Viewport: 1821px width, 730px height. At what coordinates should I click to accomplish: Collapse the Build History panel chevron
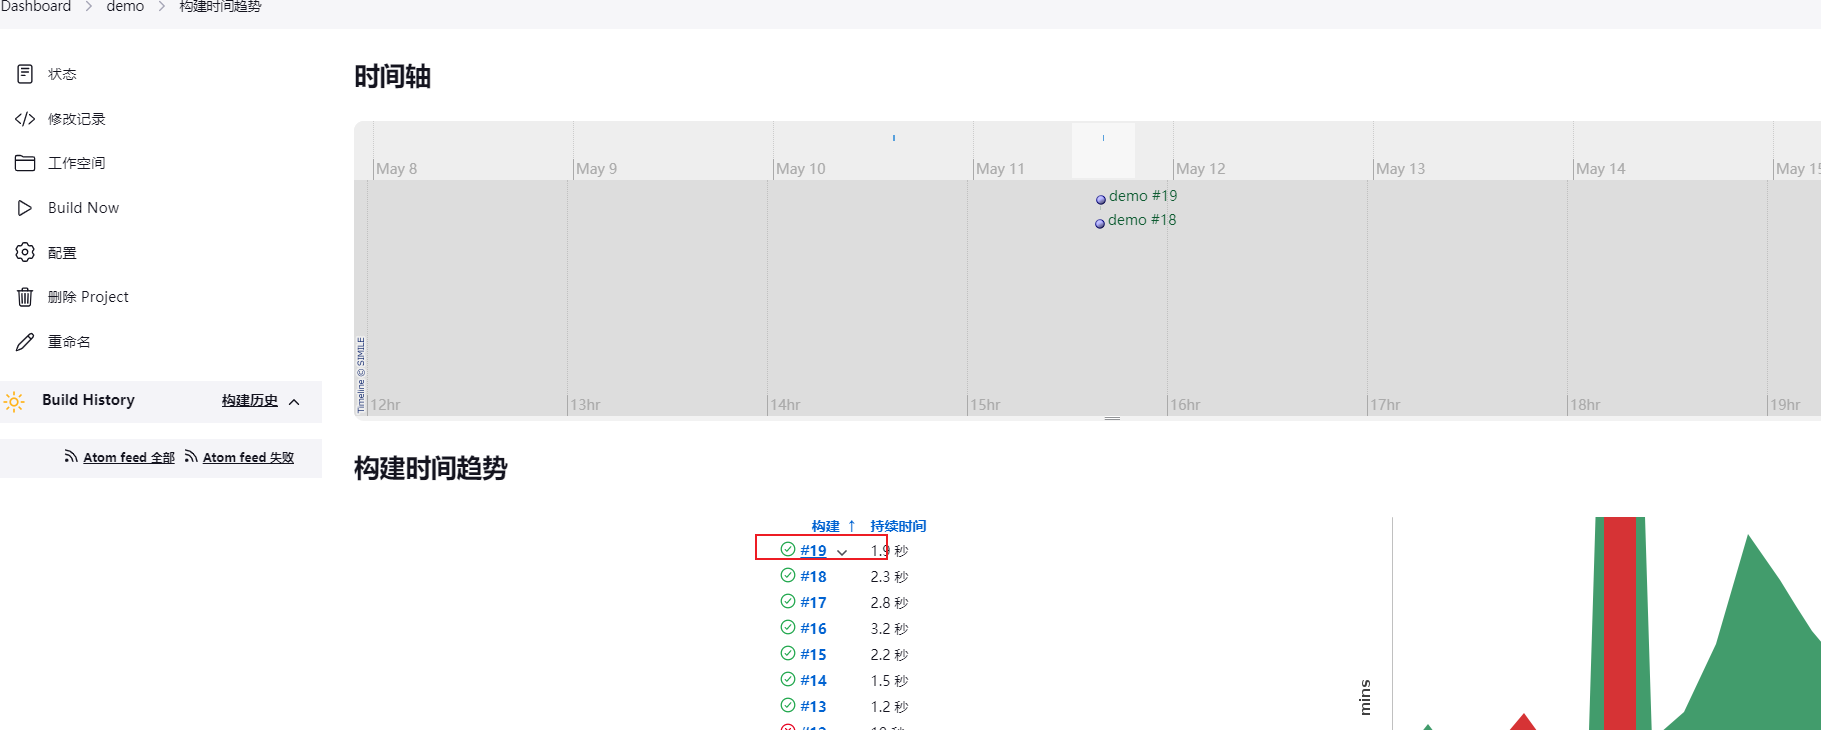294,402
